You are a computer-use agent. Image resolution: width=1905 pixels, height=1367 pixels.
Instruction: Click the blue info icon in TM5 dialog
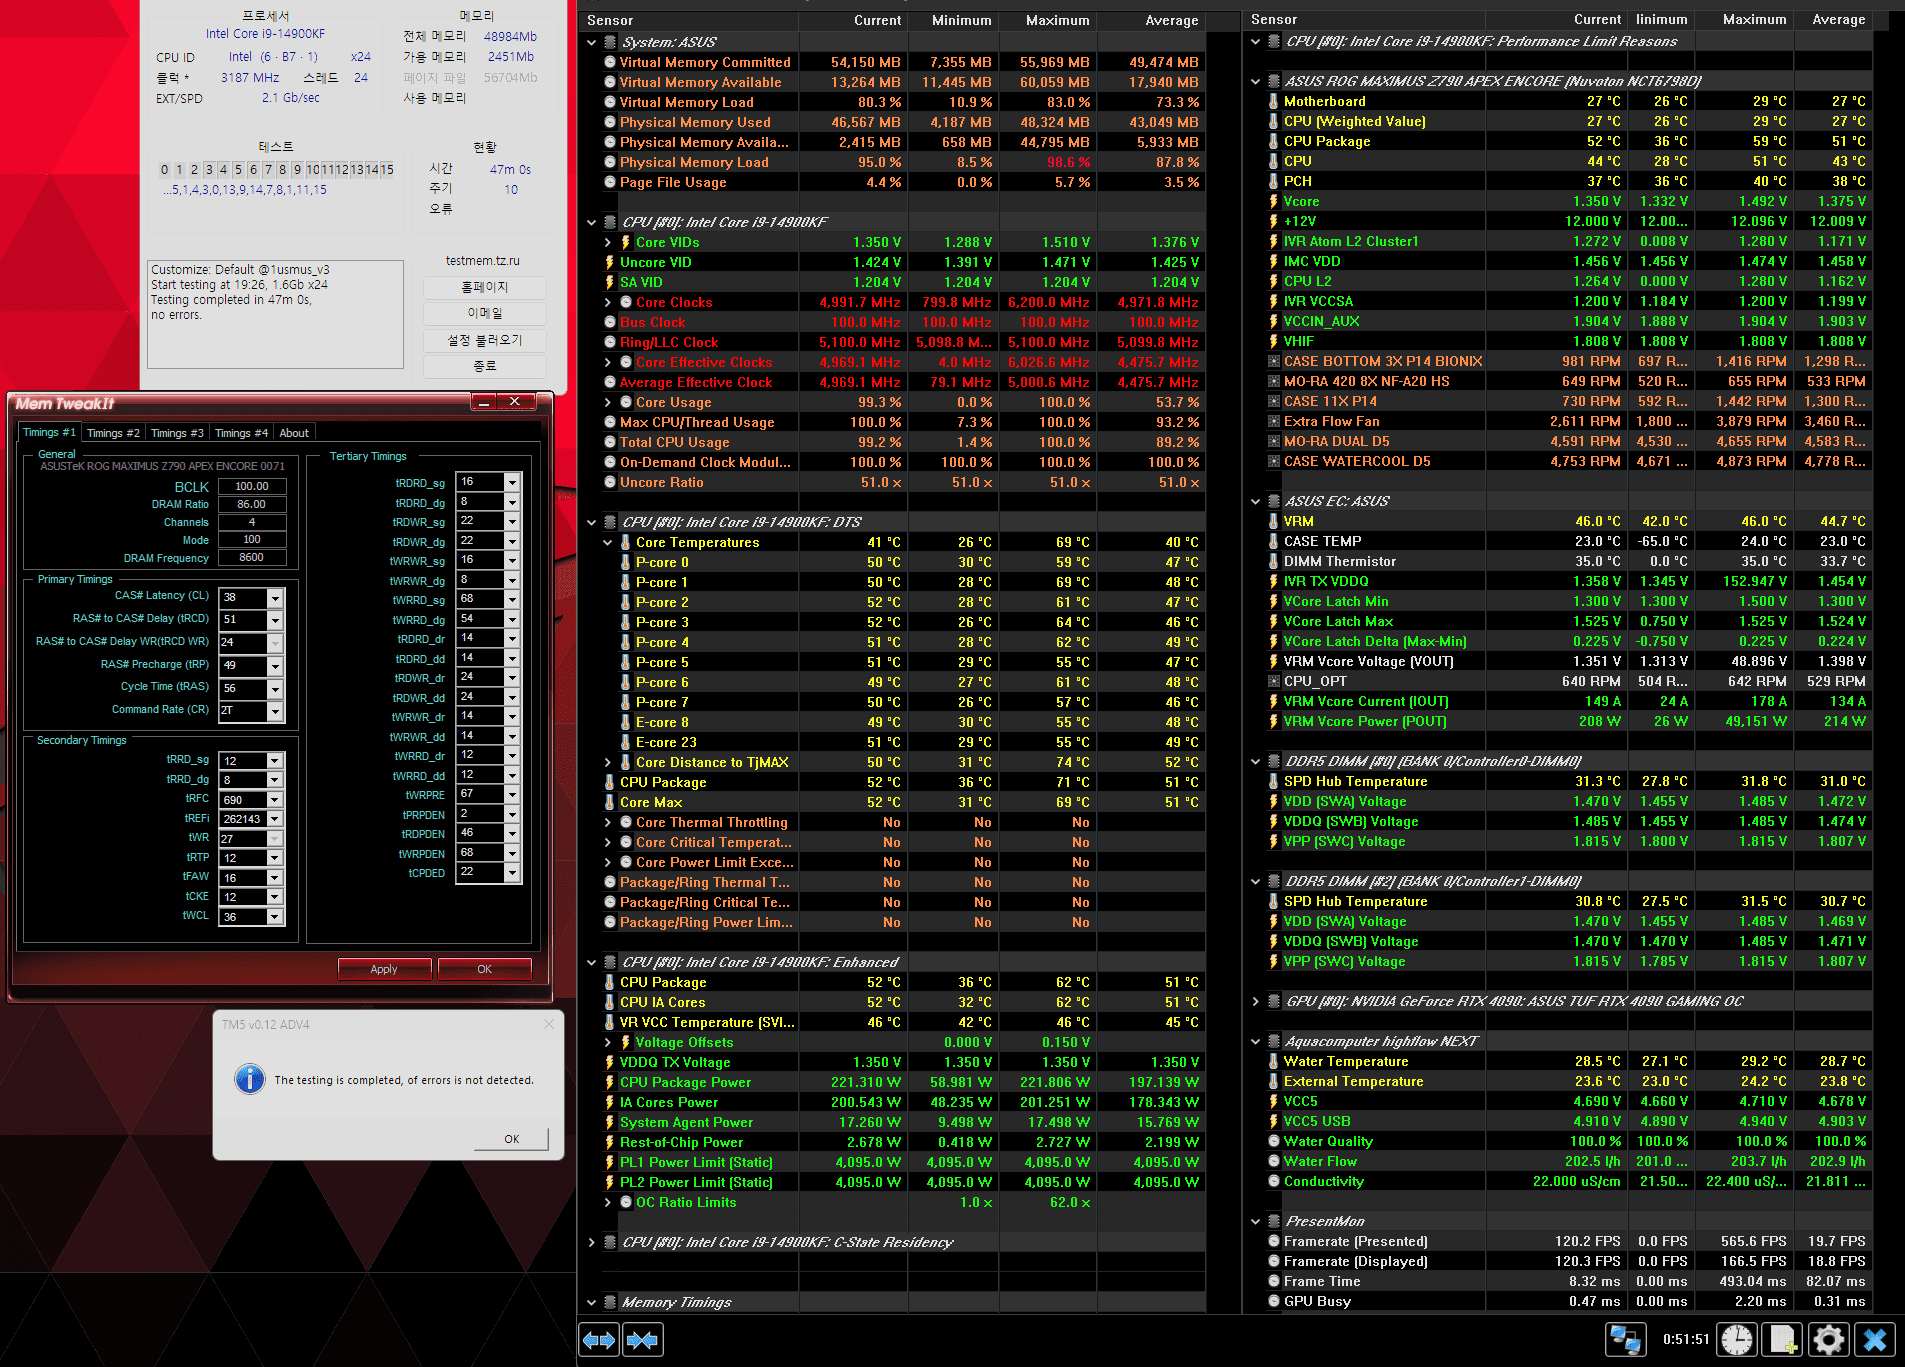point(249,1079)
